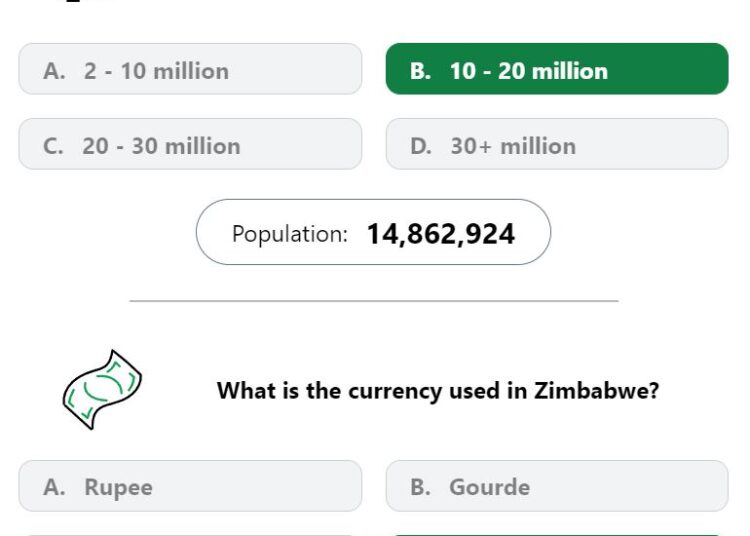Click the 'Population:' label text

point(290,234)
